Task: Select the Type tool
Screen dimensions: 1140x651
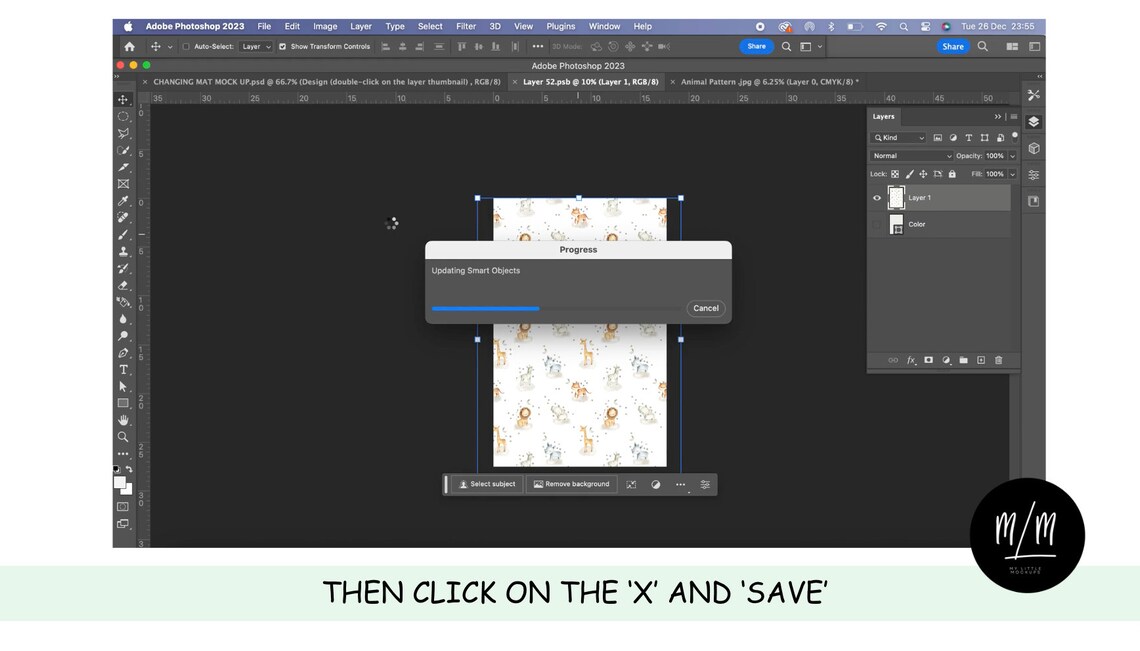Action: [124, 370]
